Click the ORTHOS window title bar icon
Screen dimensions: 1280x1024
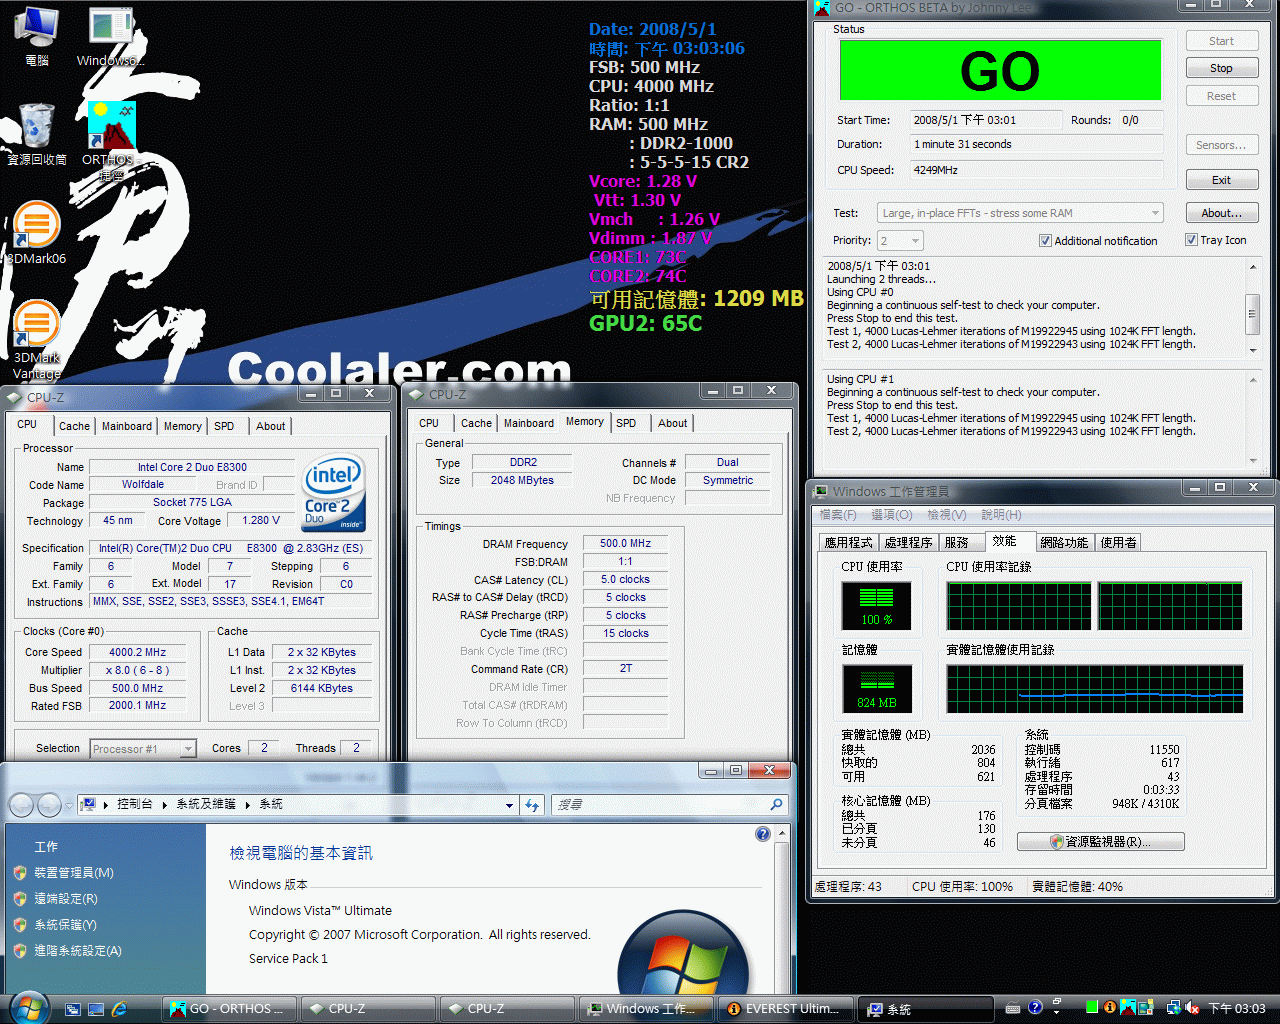tap(822, 8)
